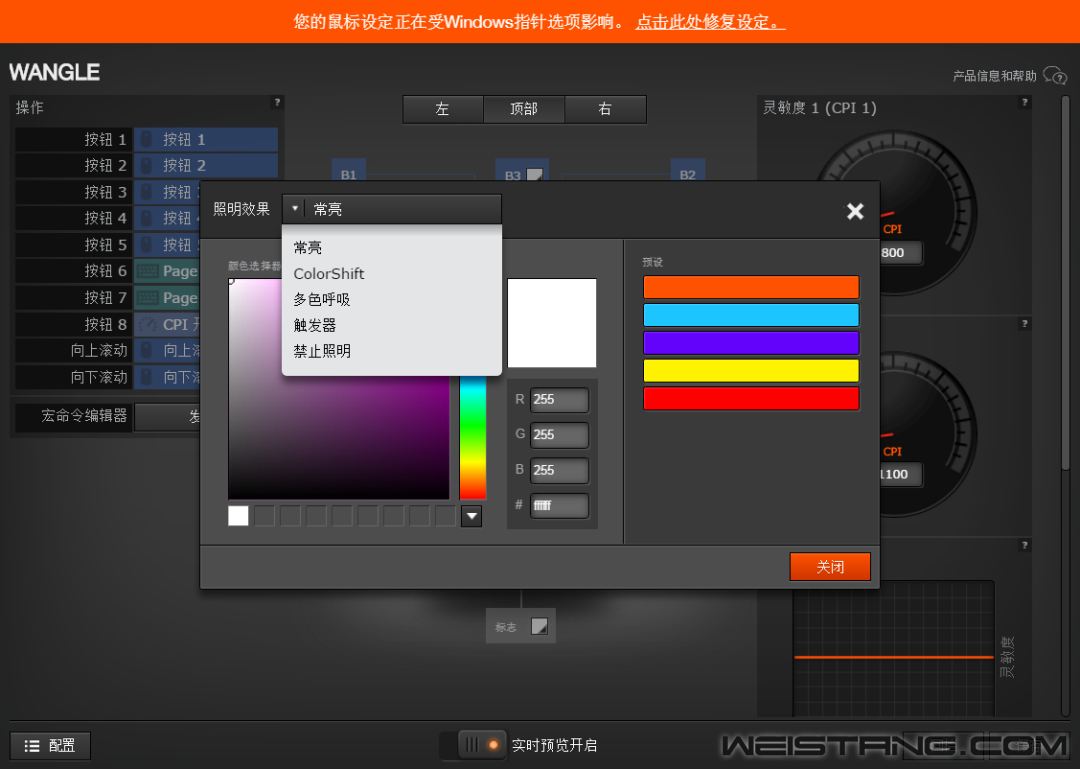Click the large white color preview box
Image resolution: width=1080 pixels, height=769 pixels.
[552, 323]
